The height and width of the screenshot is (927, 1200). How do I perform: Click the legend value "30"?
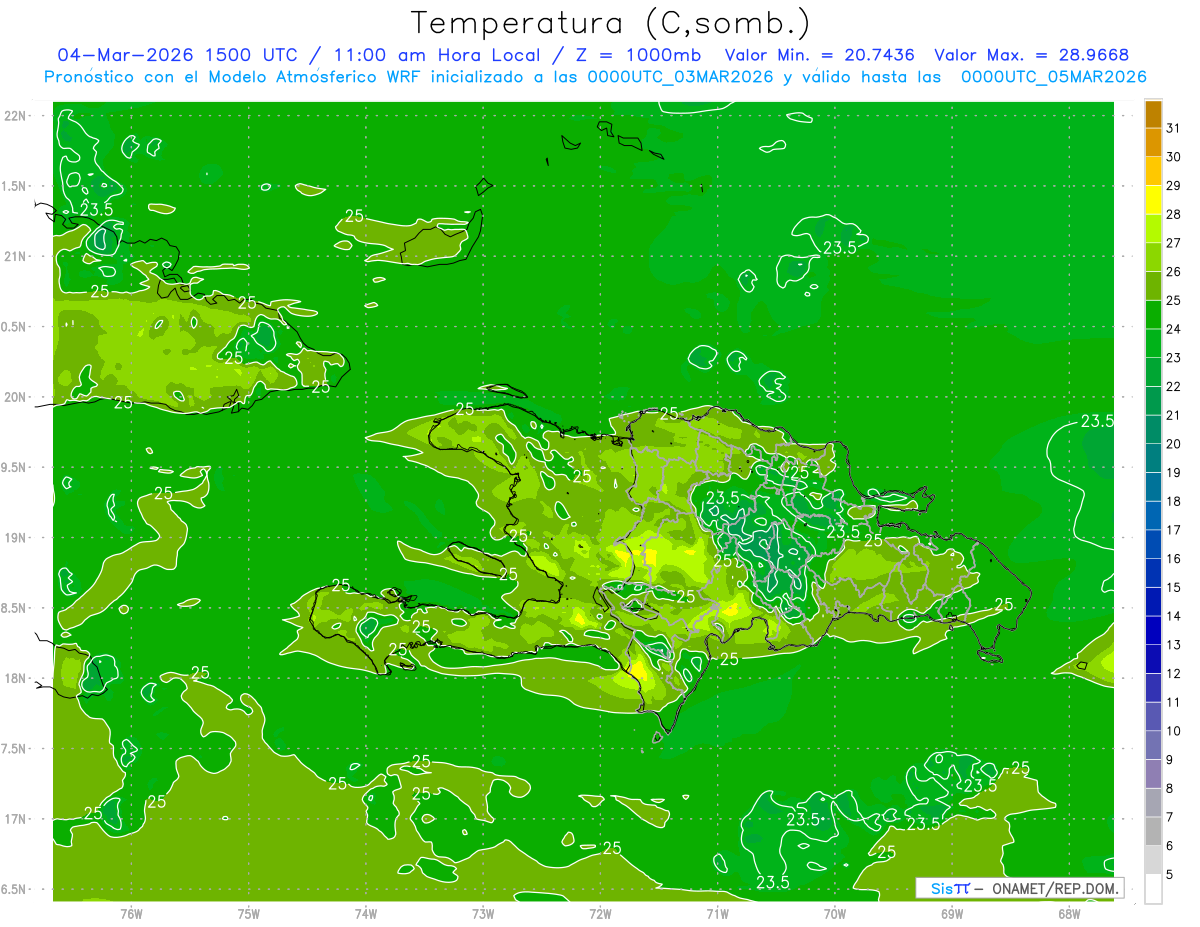coord(1174,157)
